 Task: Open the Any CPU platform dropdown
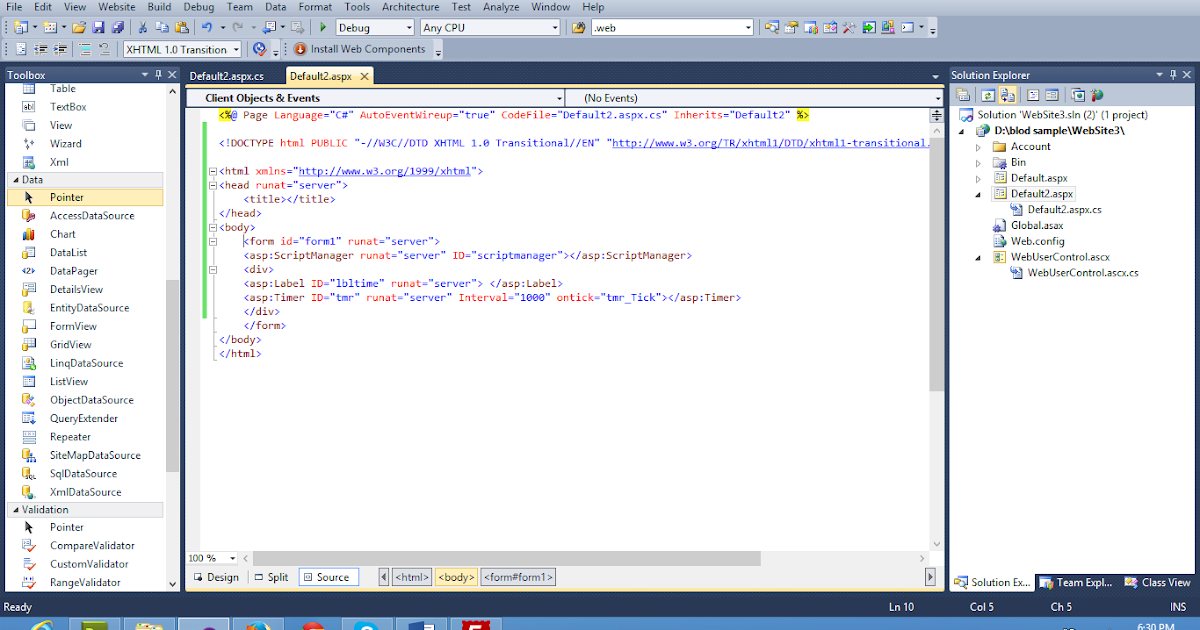click(x=553, y=27)
